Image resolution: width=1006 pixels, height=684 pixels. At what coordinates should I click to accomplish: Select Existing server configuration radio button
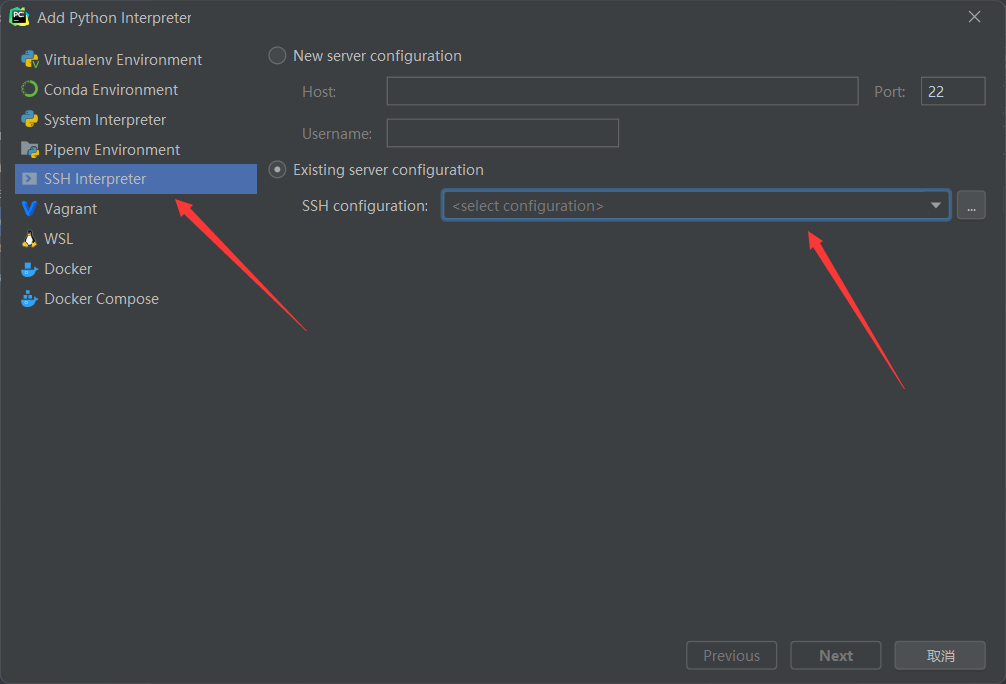(277, 170)
